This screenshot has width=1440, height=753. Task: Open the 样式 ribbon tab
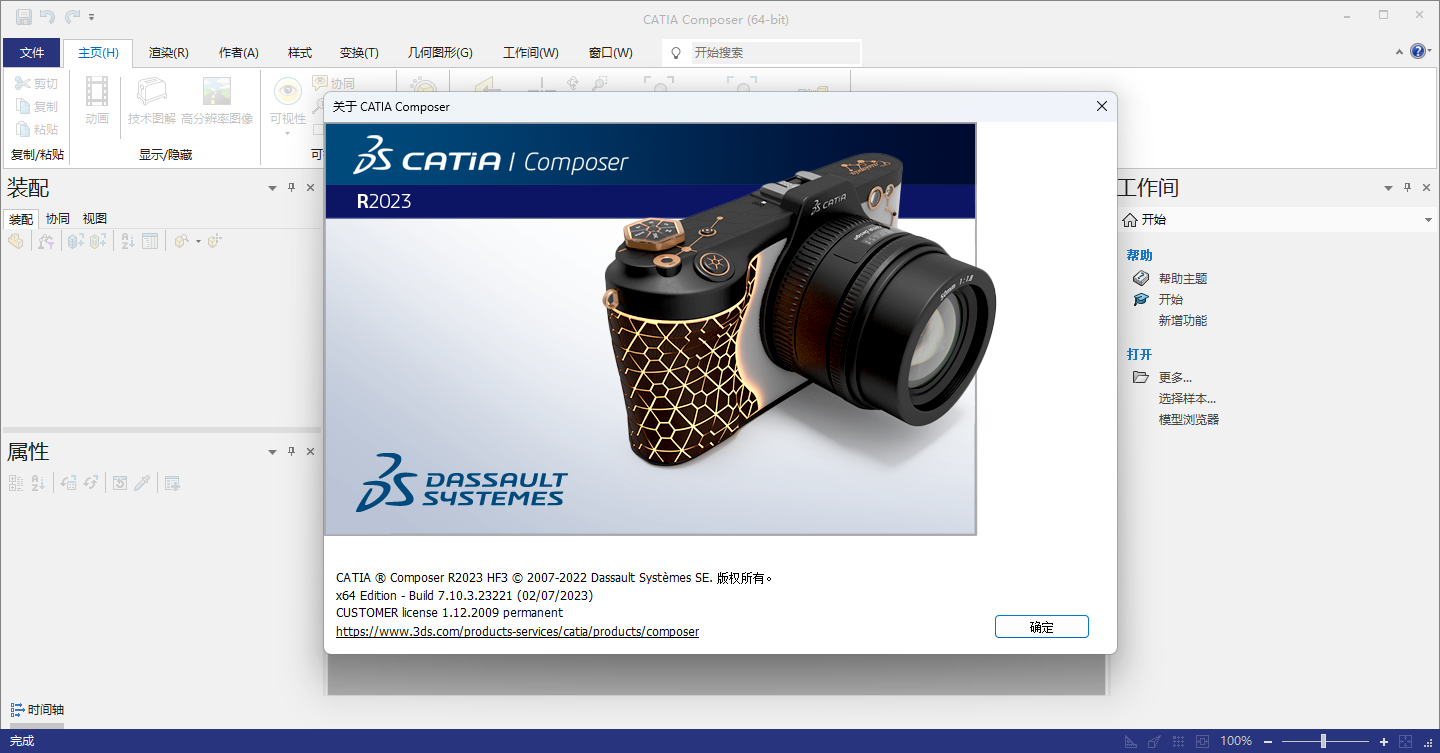point(300,53)
